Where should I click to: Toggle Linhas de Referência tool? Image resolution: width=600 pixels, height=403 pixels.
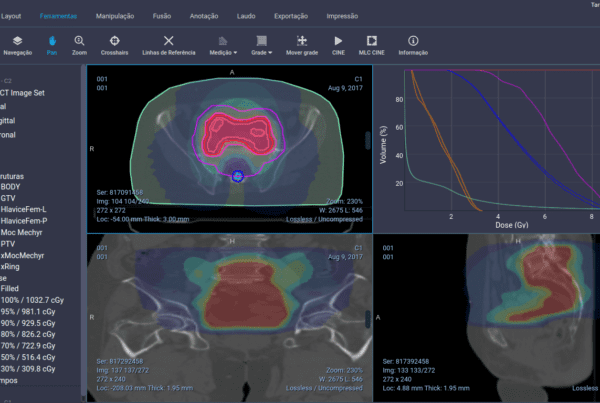point(168,44)
